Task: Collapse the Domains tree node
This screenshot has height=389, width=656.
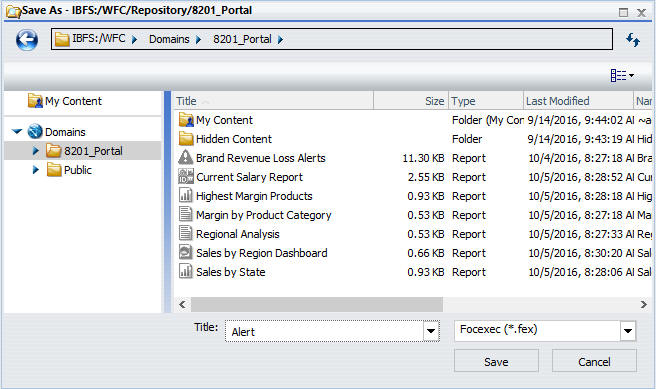Action: point(17,132)
